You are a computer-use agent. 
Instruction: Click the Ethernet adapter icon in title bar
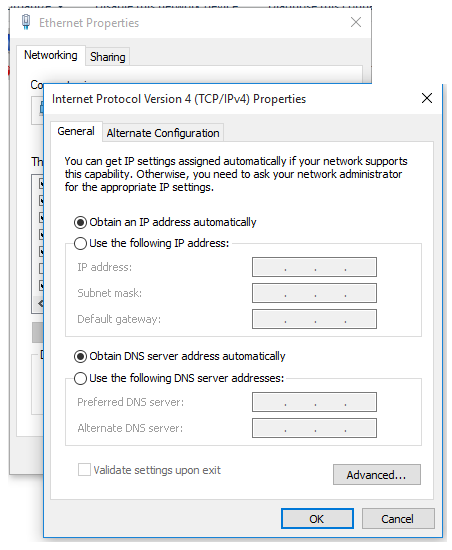click(26, 22)
